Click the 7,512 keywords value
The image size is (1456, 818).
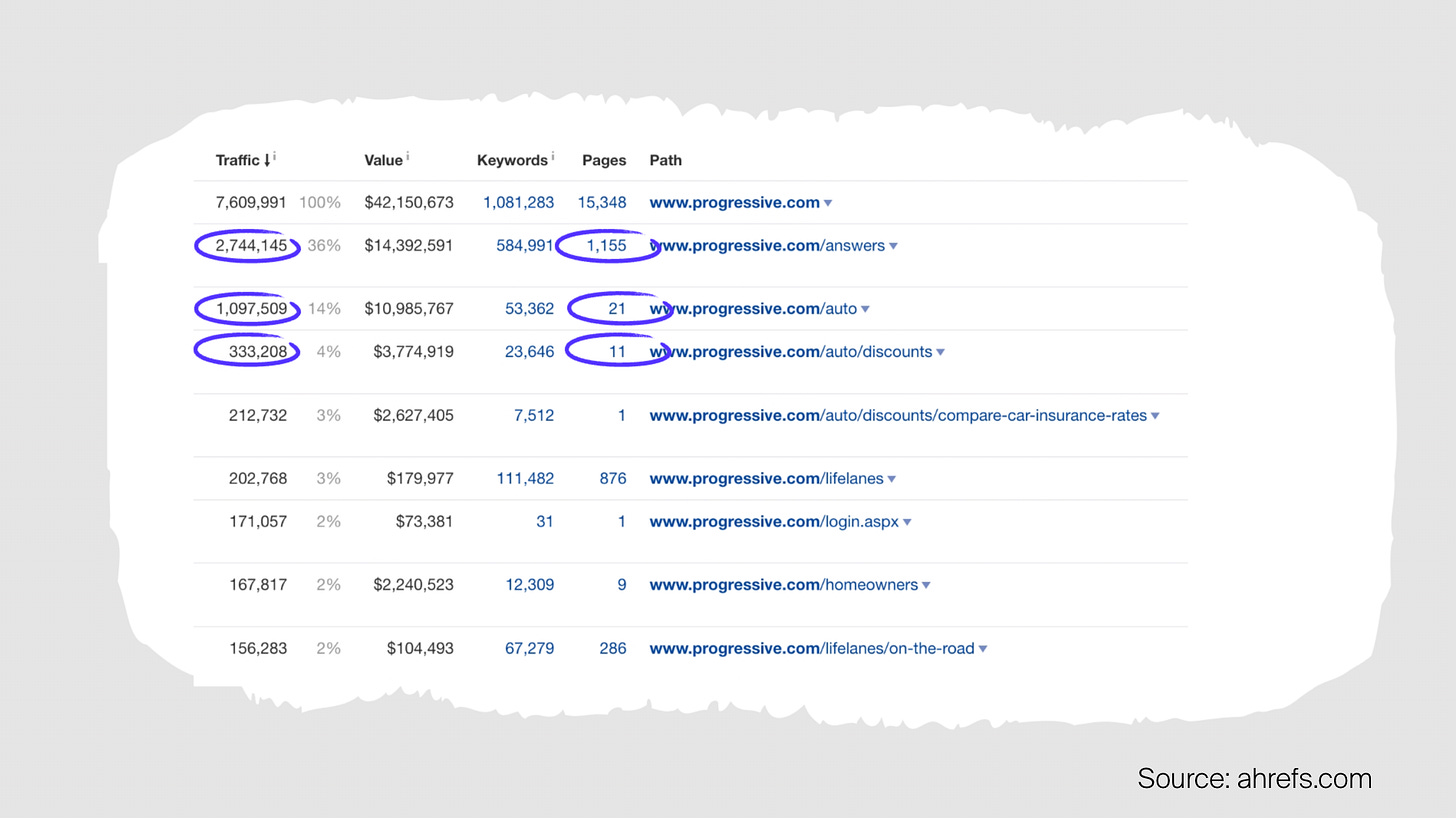click(534, 415)
